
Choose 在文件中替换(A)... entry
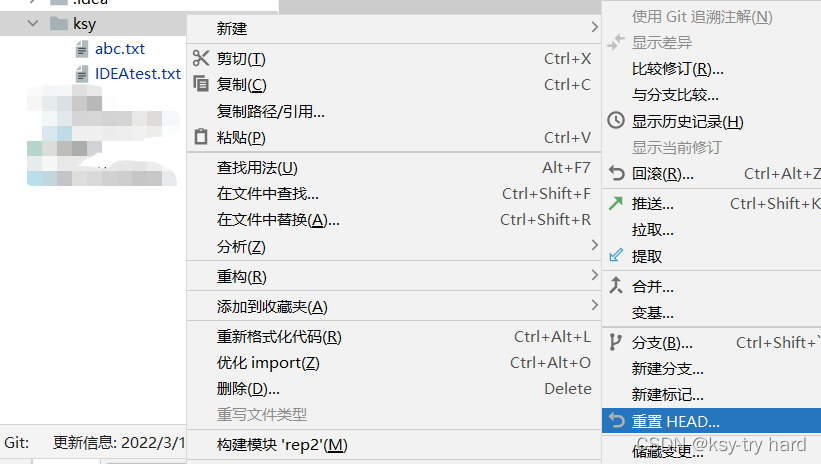(x=394, y=220)
